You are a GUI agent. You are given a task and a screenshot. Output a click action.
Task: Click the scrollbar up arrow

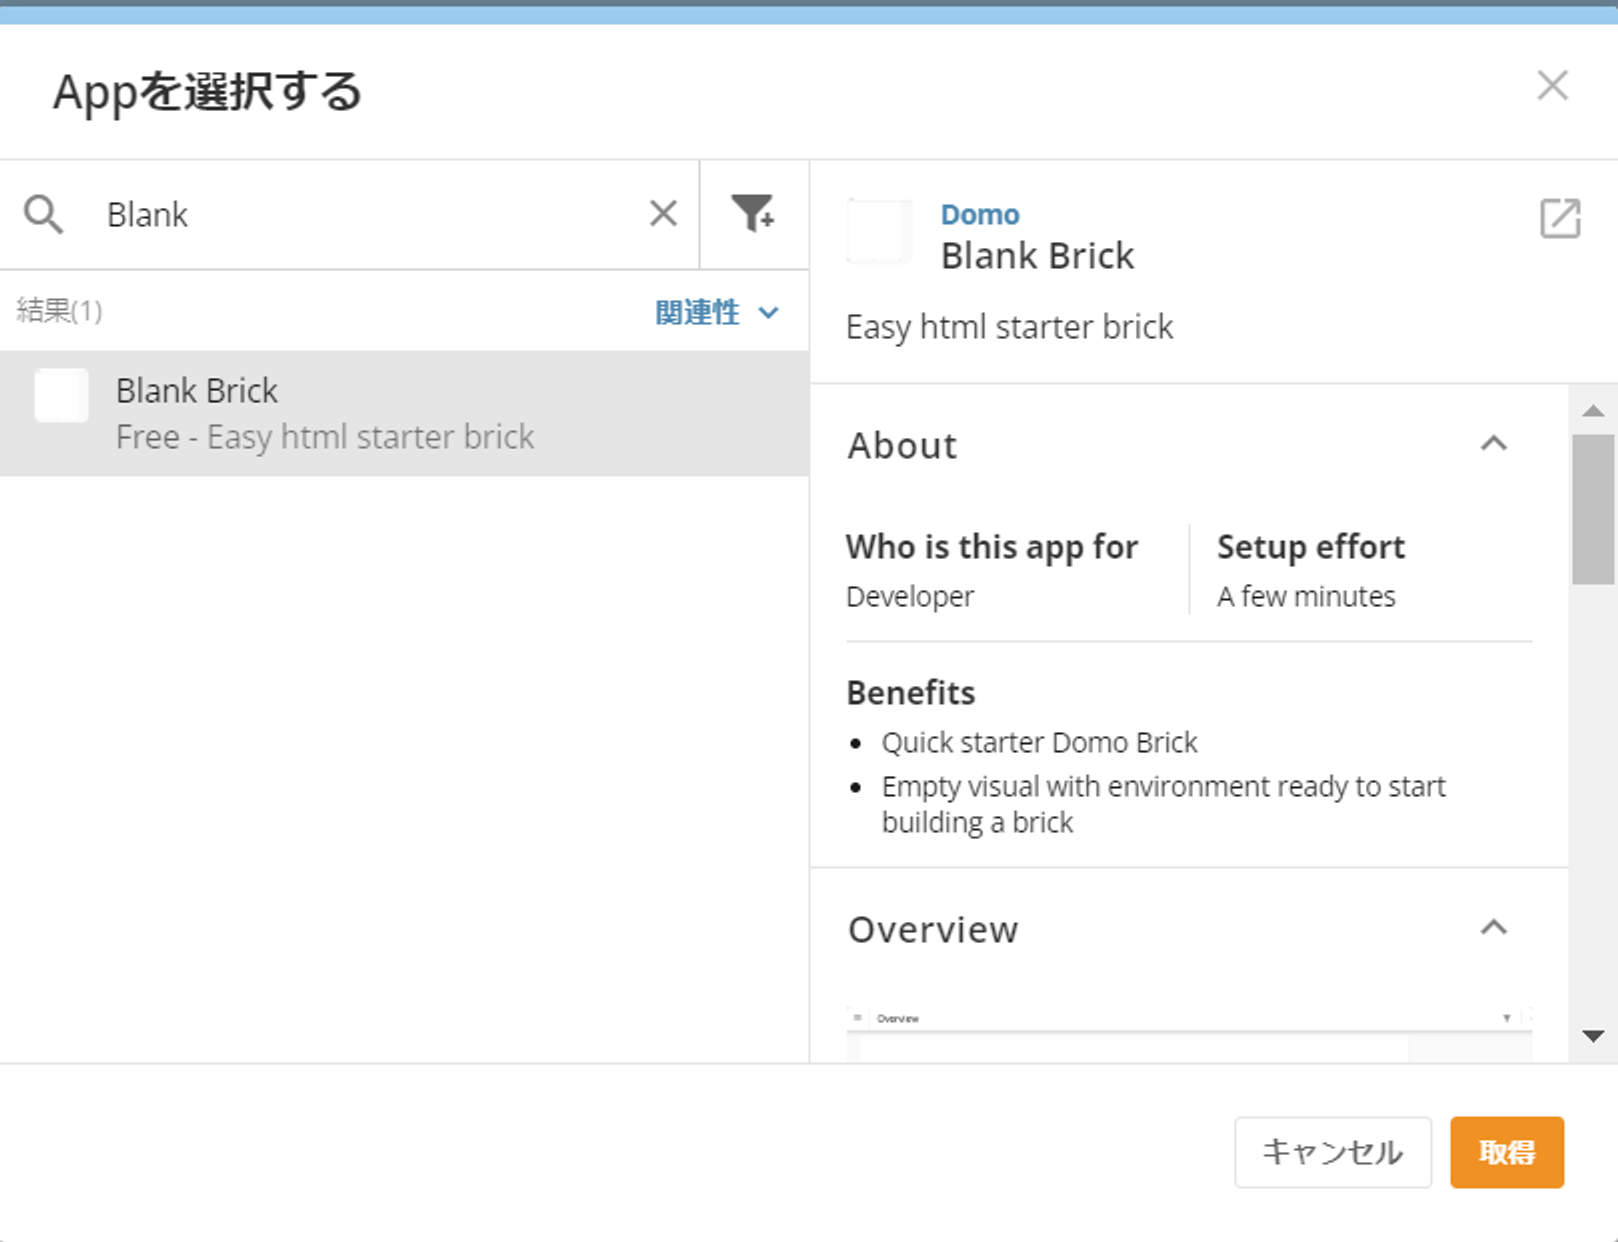[1594, 411]
